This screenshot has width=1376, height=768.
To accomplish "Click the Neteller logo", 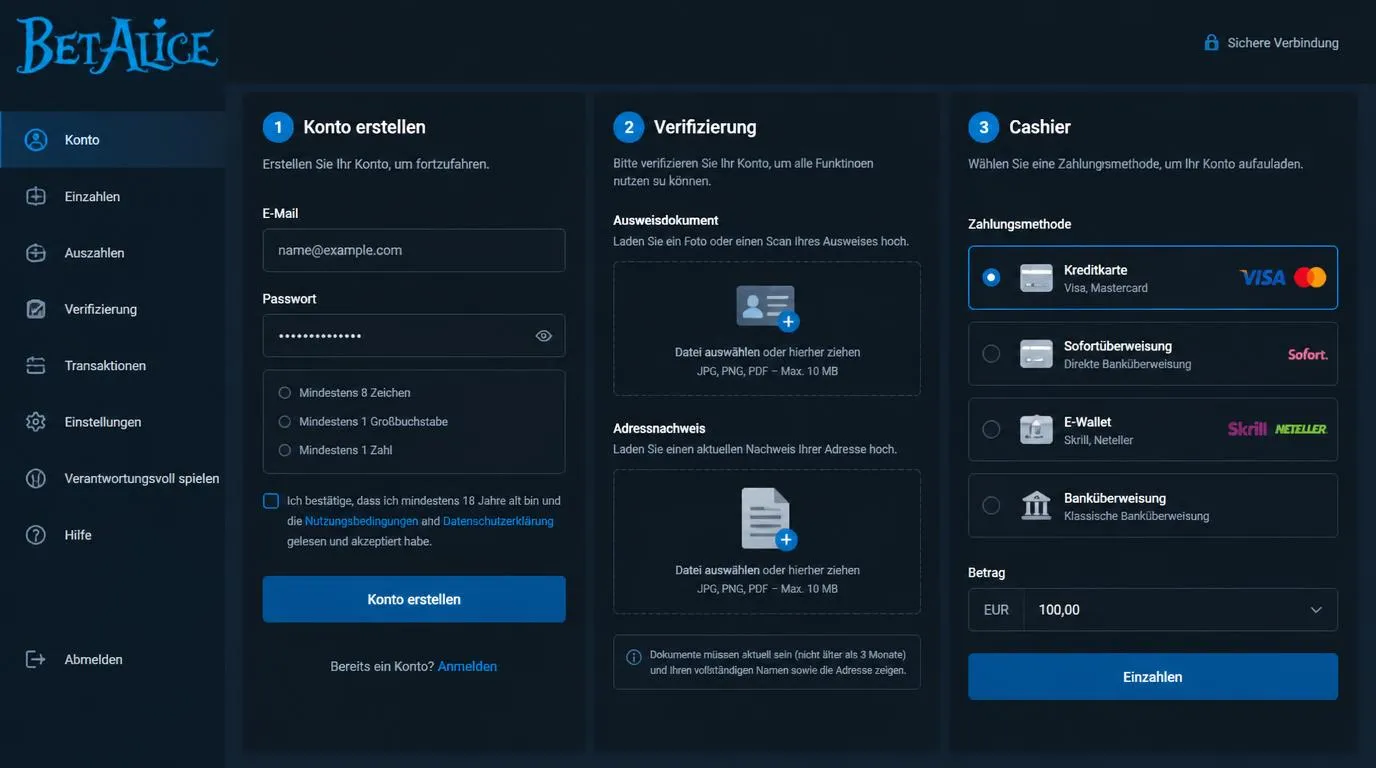I will 1300,429.
